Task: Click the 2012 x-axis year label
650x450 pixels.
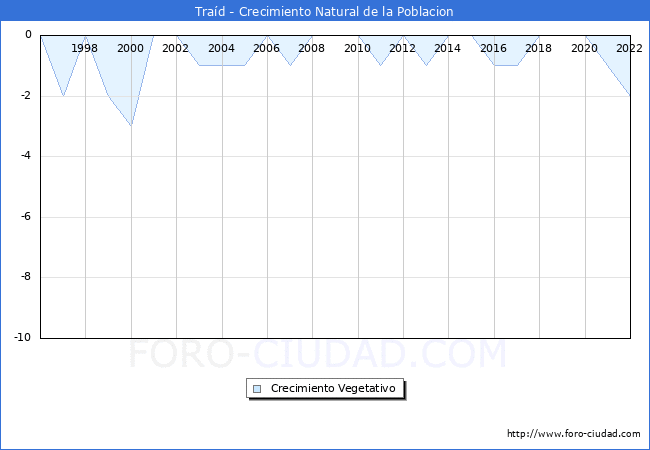Action: [402, 48]
